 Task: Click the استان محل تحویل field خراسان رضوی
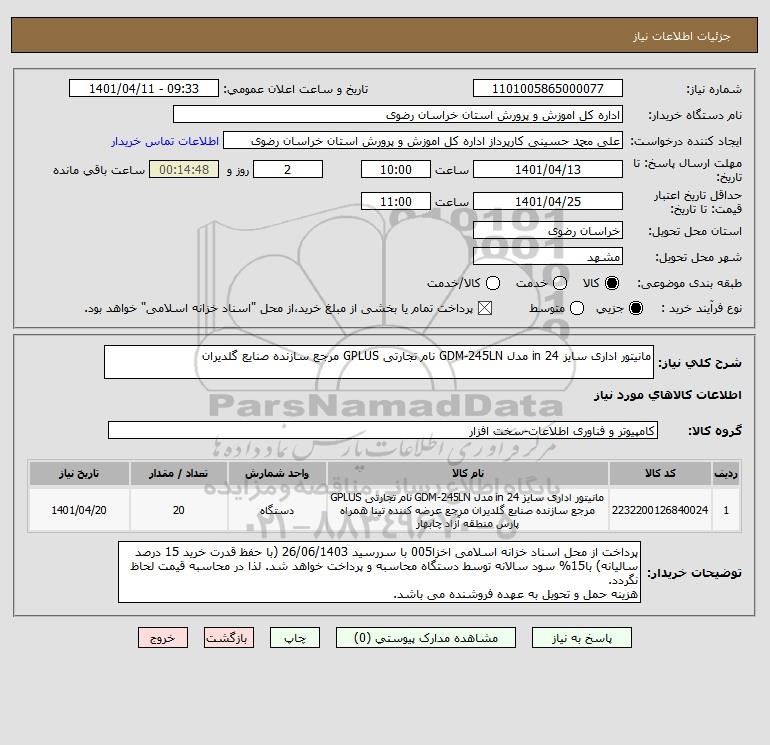pos(548,230)
